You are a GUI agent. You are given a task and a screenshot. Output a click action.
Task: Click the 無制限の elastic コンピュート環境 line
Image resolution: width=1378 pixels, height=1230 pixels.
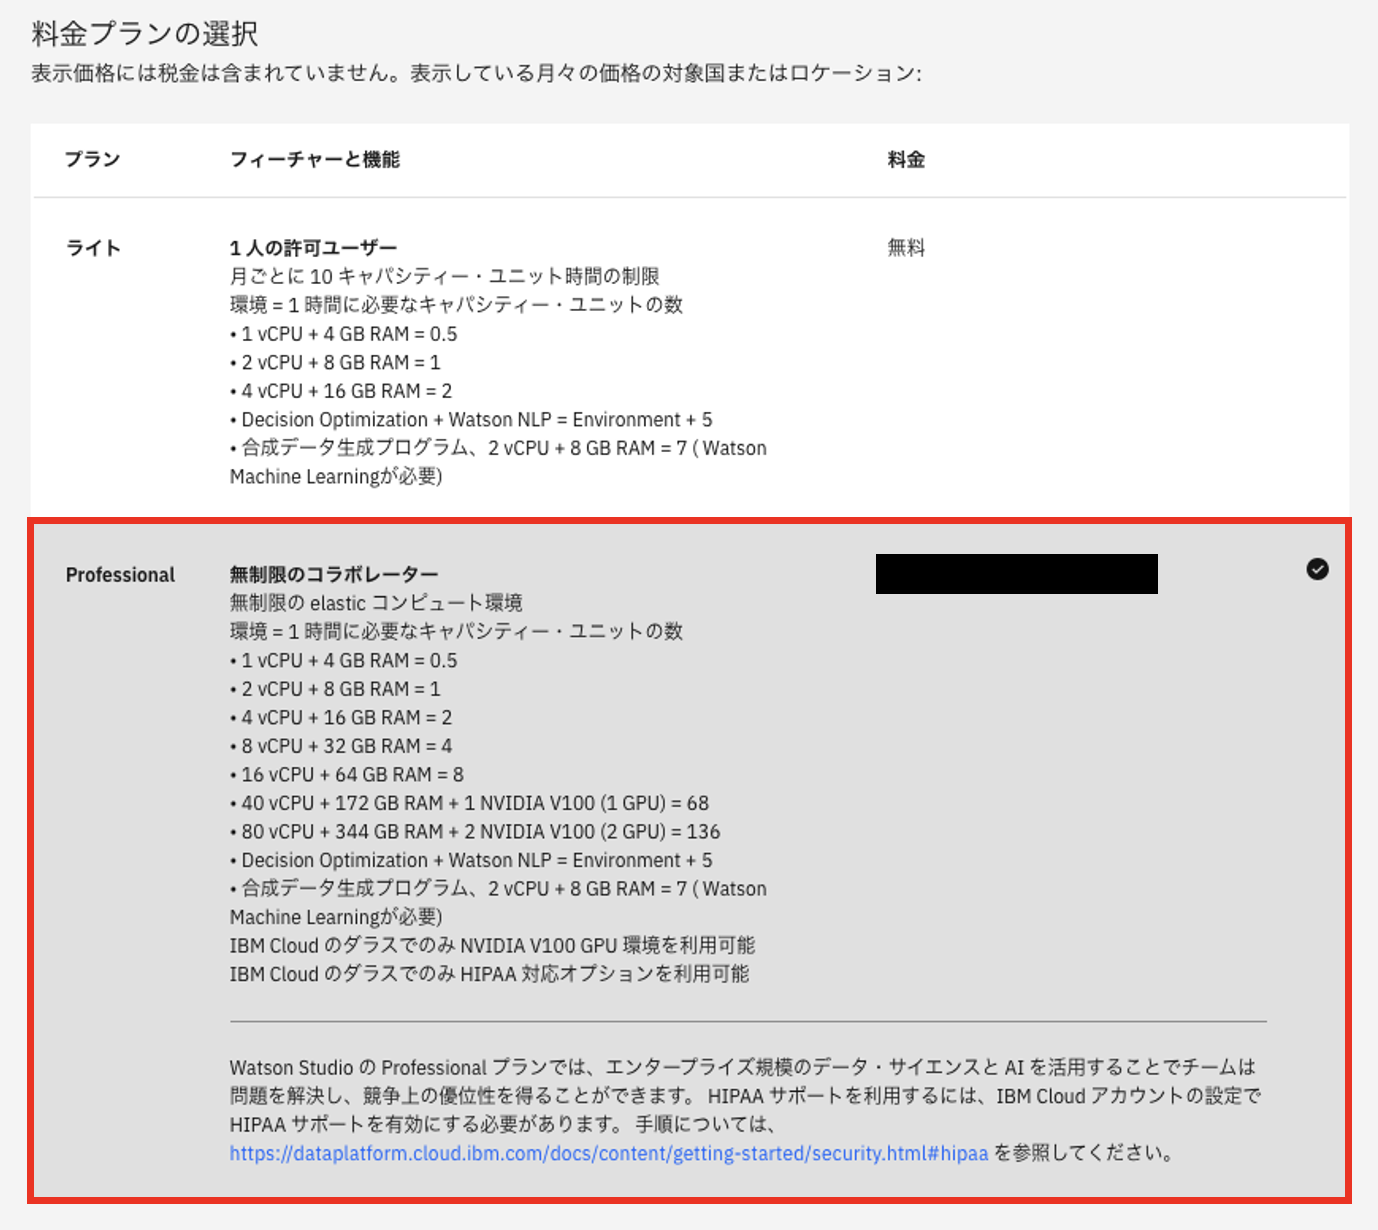tap(376, 603)
